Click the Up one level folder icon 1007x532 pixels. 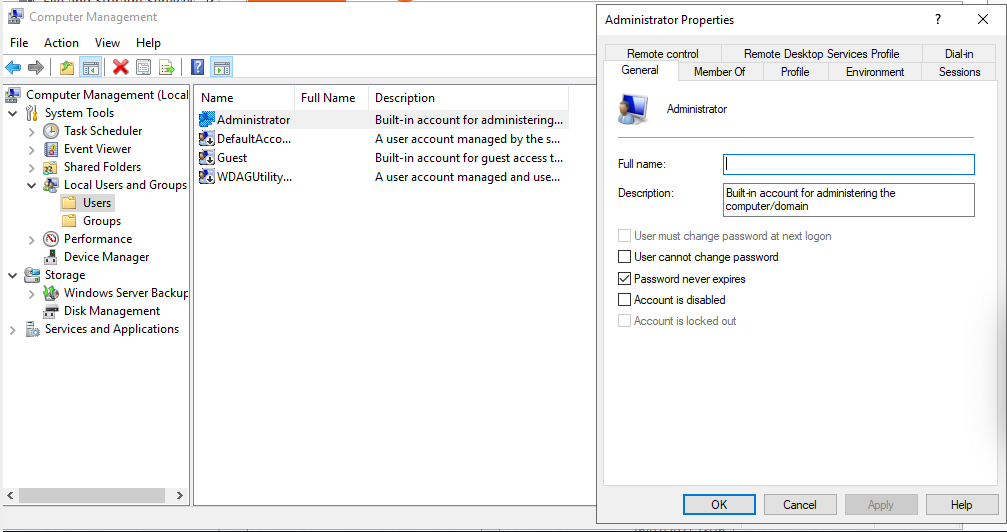pos(67,67)
